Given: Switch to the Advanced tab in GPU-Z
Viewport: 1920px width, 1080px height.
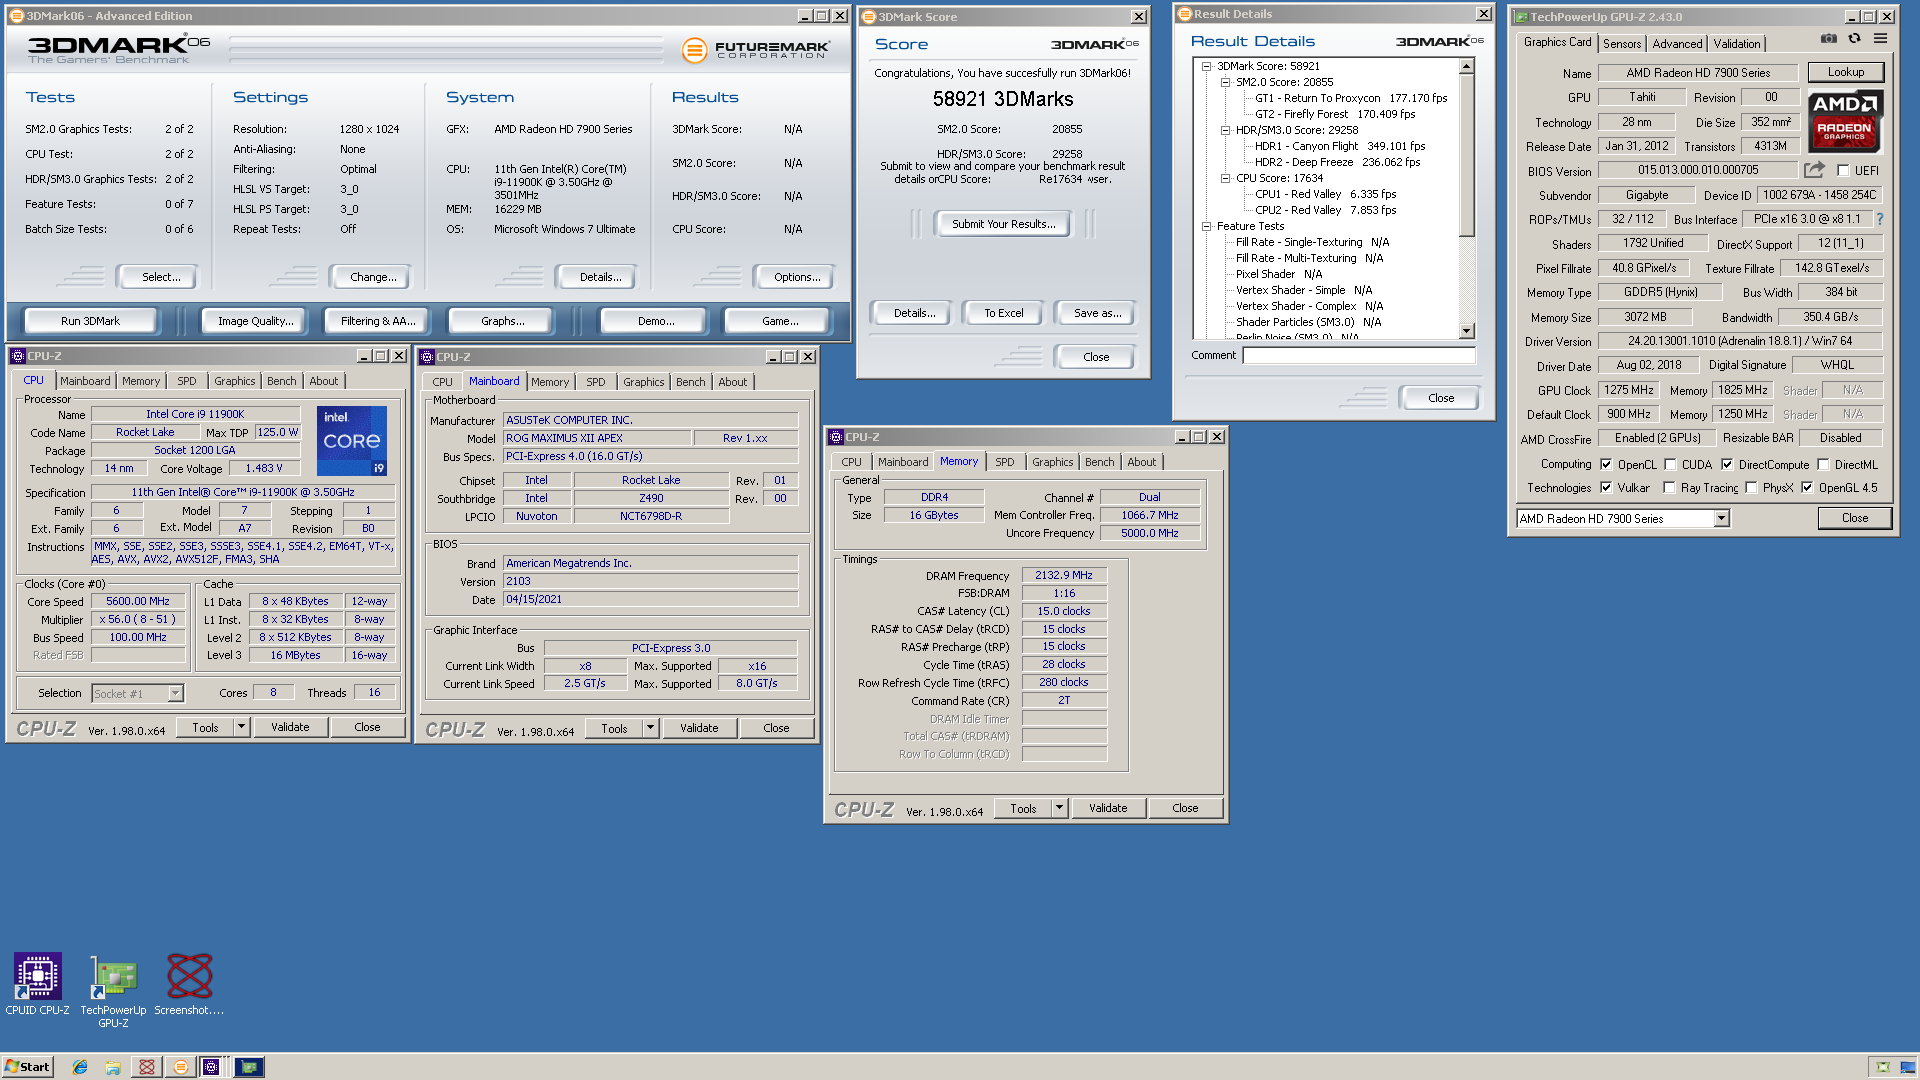Looking at the screenshot, I should click(x=1677, y=44).
